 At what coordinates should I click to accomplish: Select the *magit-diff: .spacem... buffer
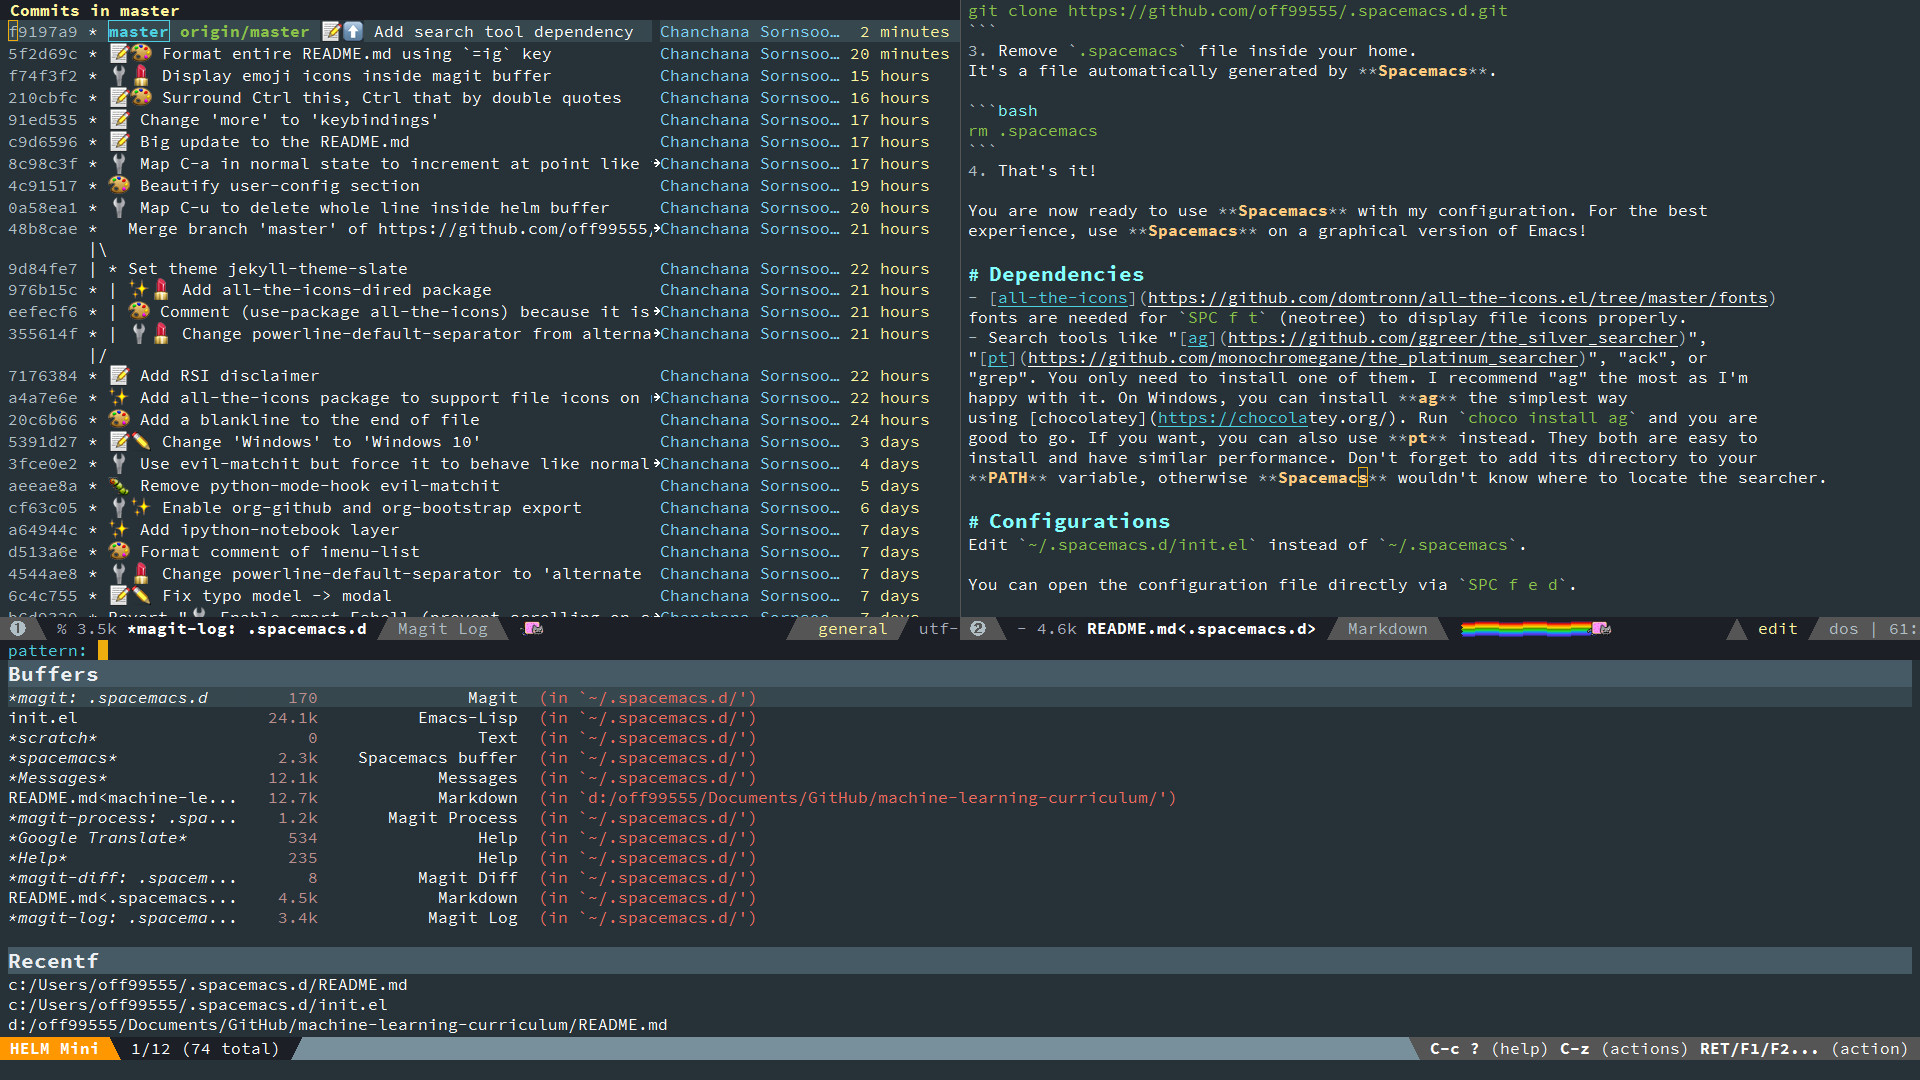pos(960,878)
